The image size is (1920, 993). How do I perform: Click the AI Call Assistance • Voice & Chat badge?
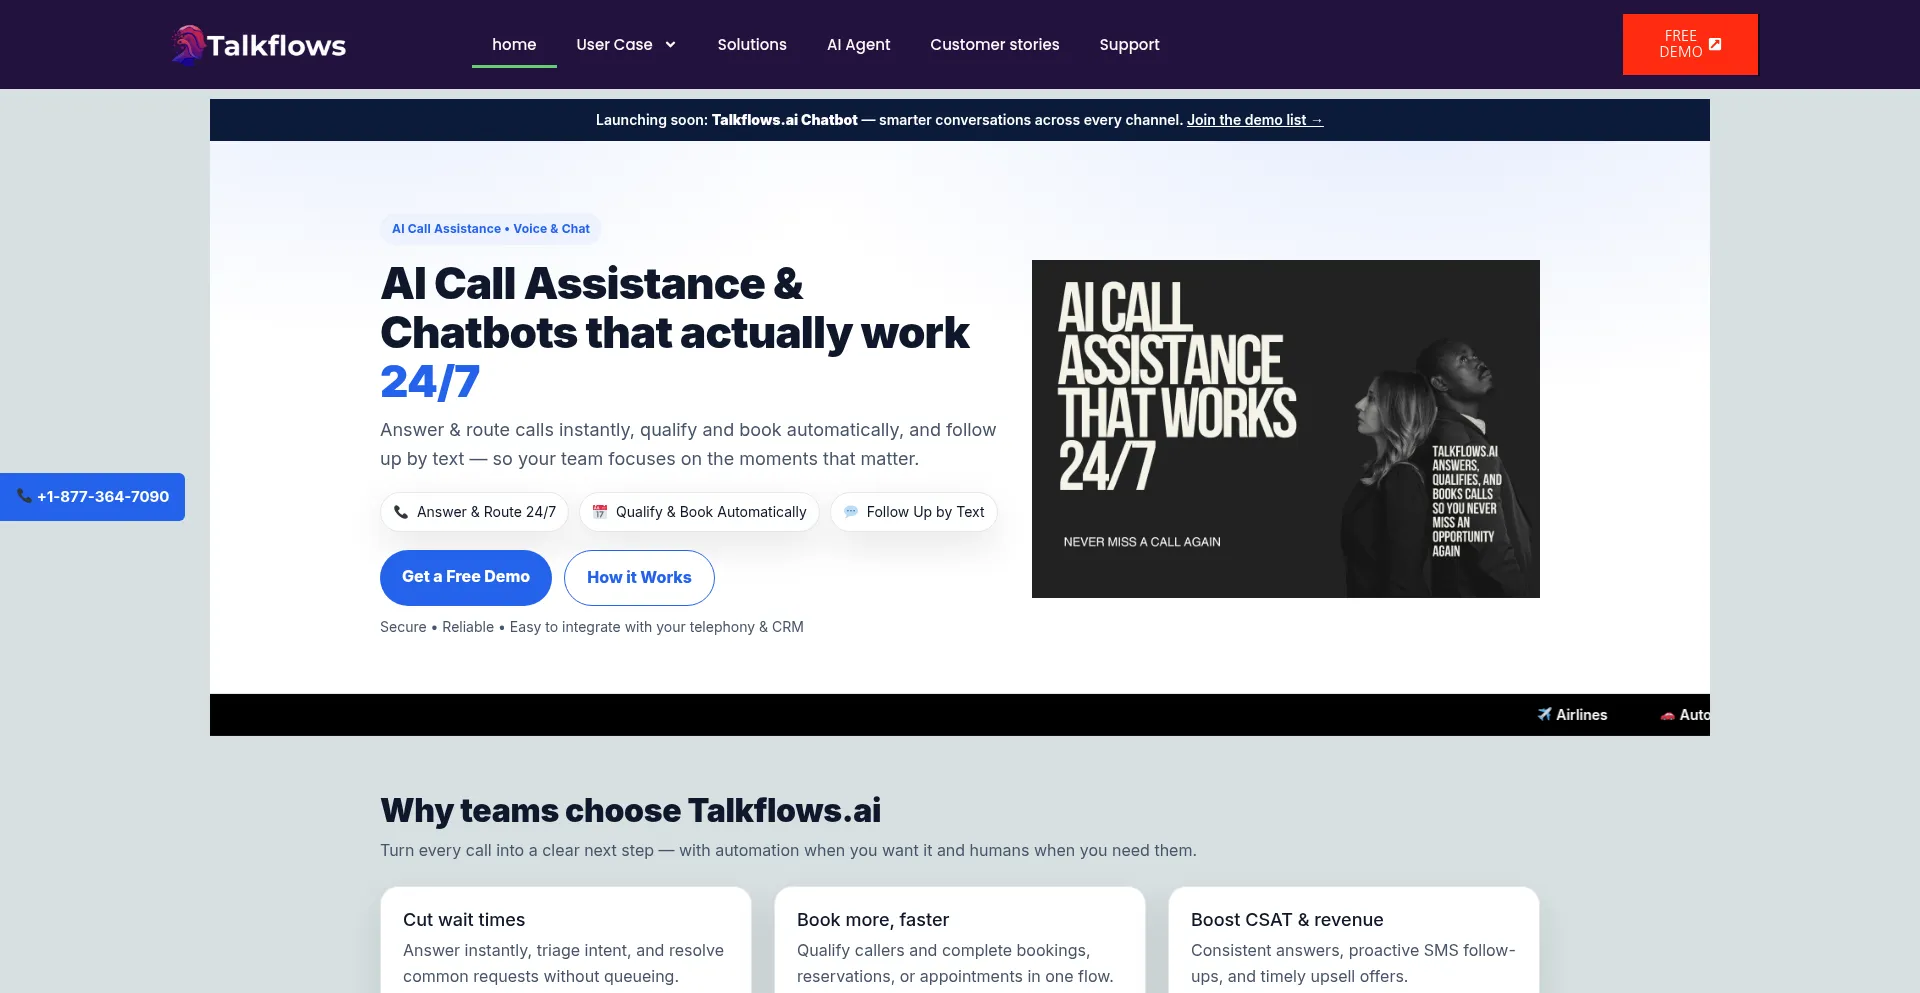(x=490, y=229)
